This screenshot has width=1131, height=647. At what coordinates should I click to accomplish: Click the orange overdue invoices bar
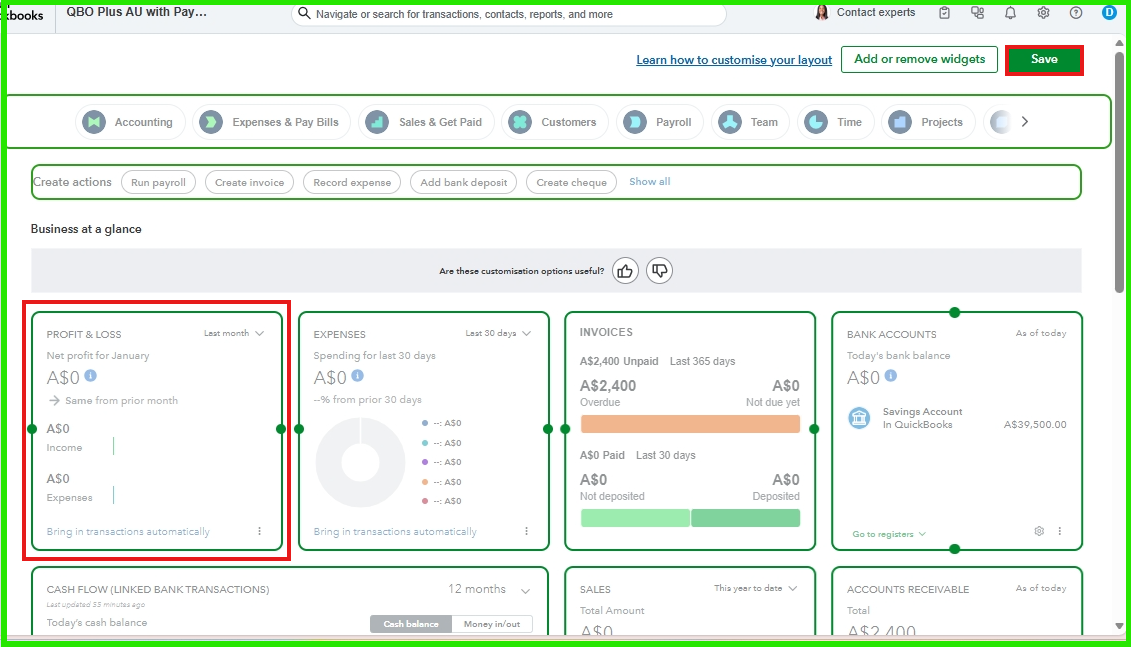(x=690, y=424)
